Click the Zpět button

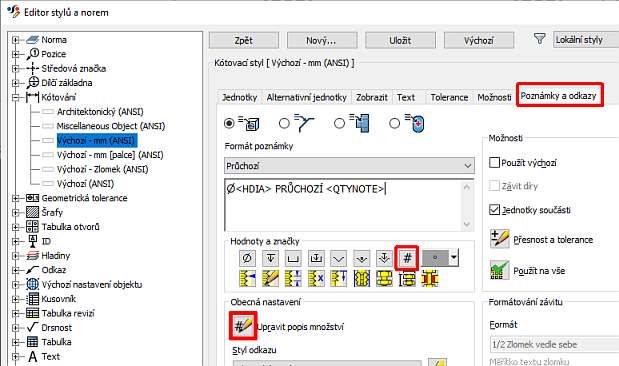244,40
